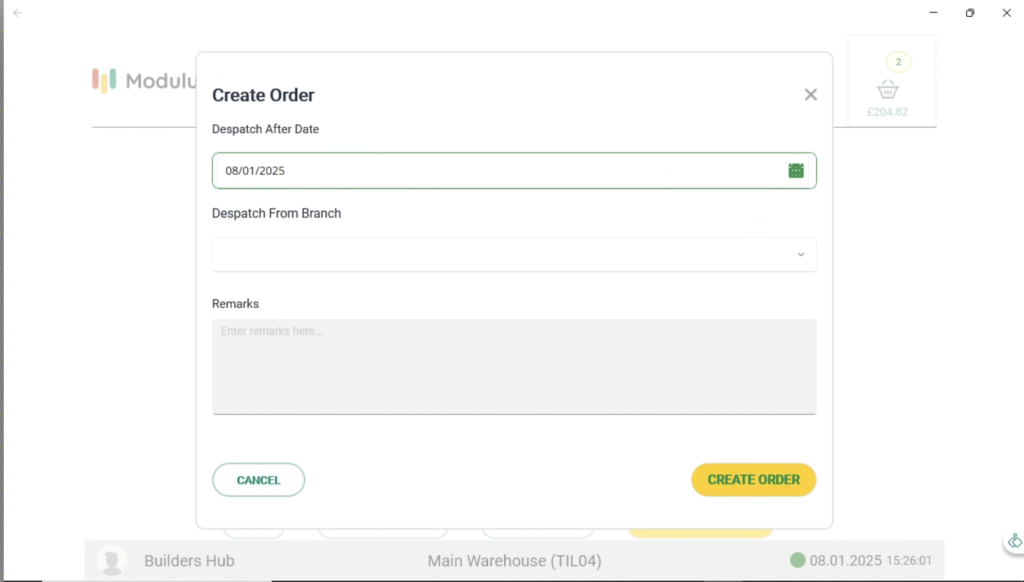Image resolution: width=1024 pixels, height=582 pixels.
Task: Click the floating diamond widget icon
Action: pos(1014,541)
